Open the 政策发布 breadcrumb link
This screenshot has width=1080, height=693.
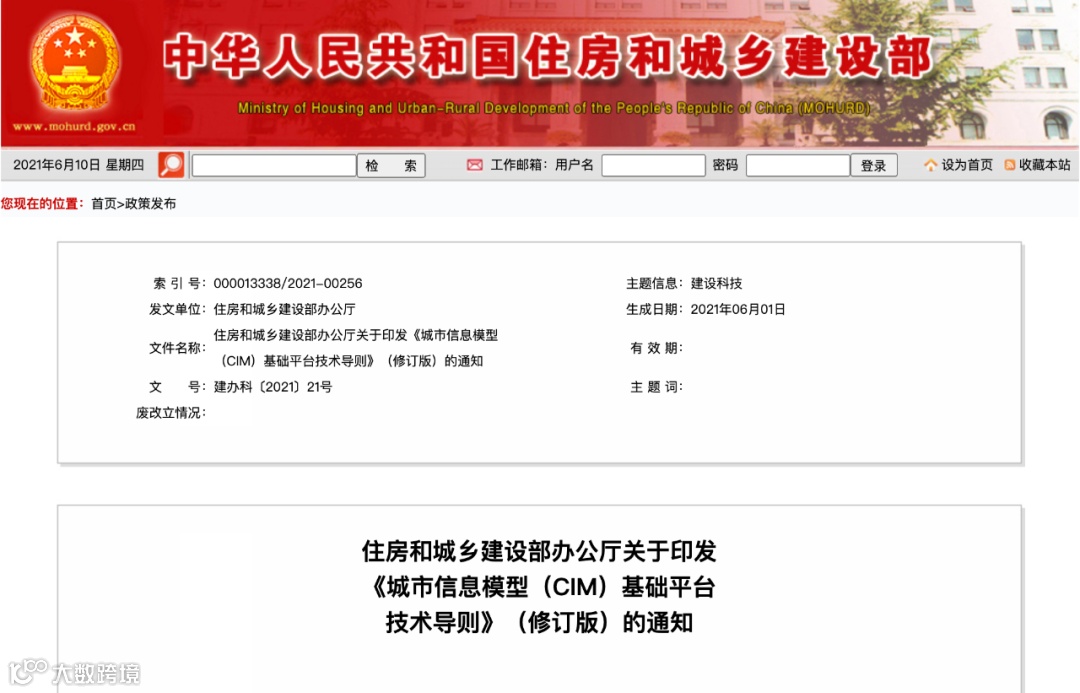[x=150, y=203]
